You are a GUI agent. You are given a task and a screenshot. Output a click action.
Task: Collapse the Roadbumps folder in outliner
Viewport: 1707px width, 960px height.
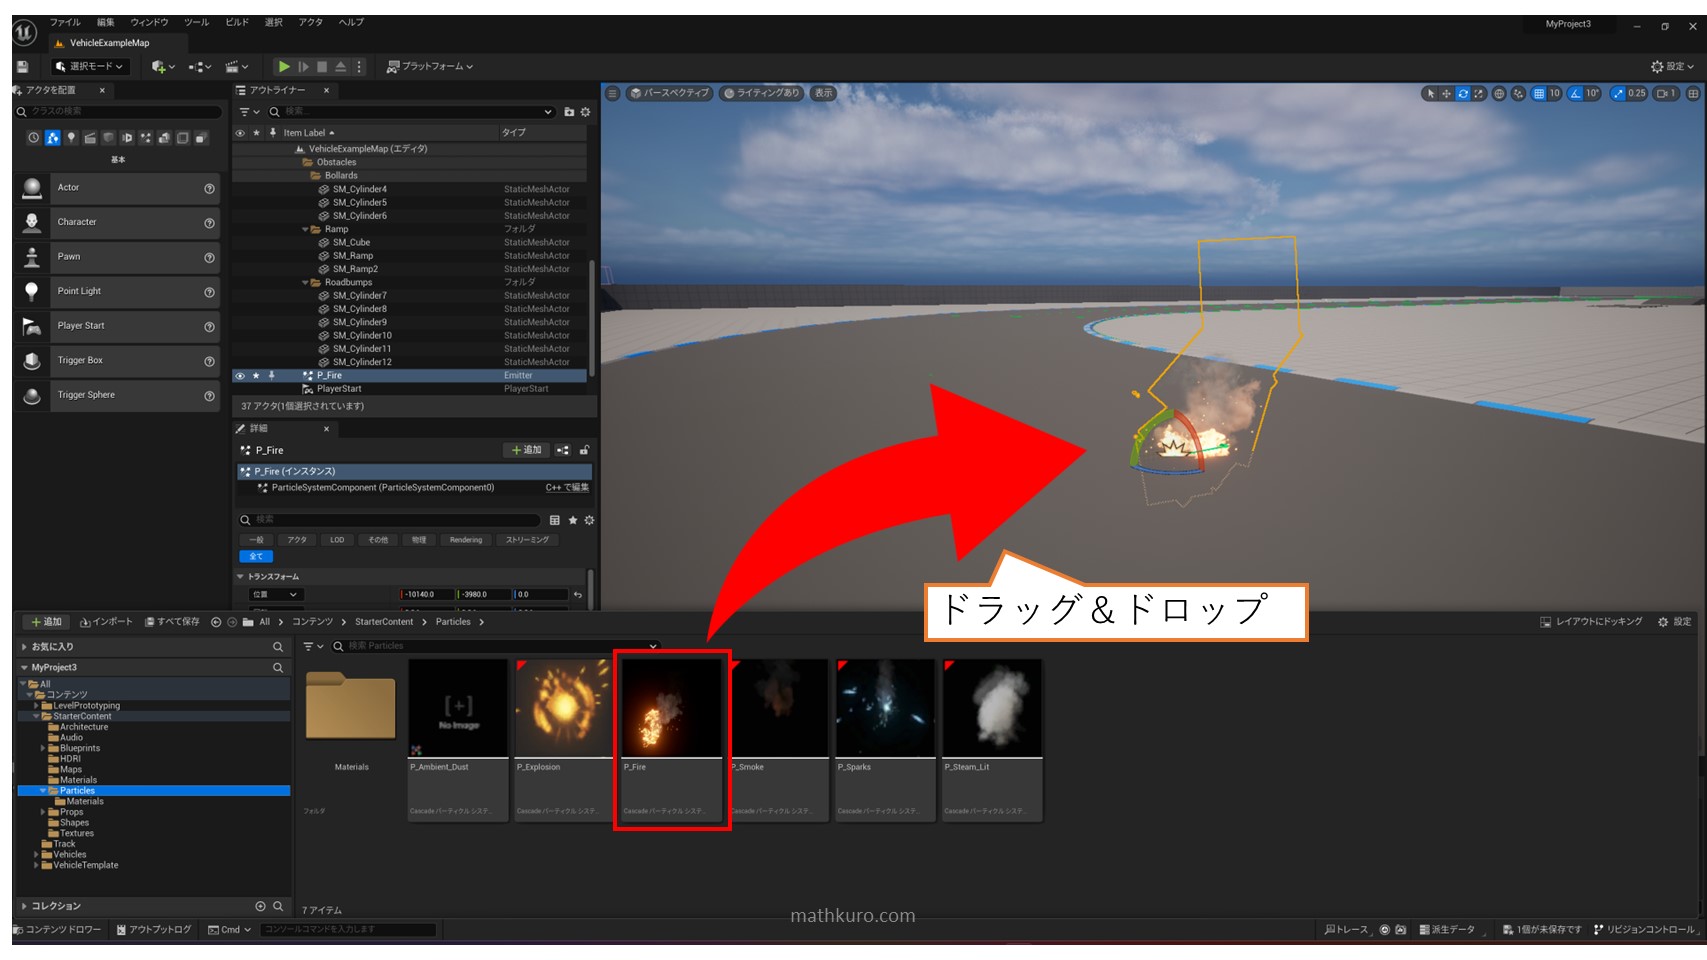coord(305,282)
